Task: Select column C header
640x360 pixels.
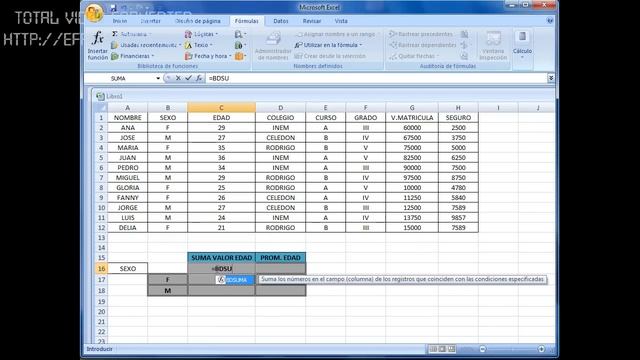Action: (221, 108)
